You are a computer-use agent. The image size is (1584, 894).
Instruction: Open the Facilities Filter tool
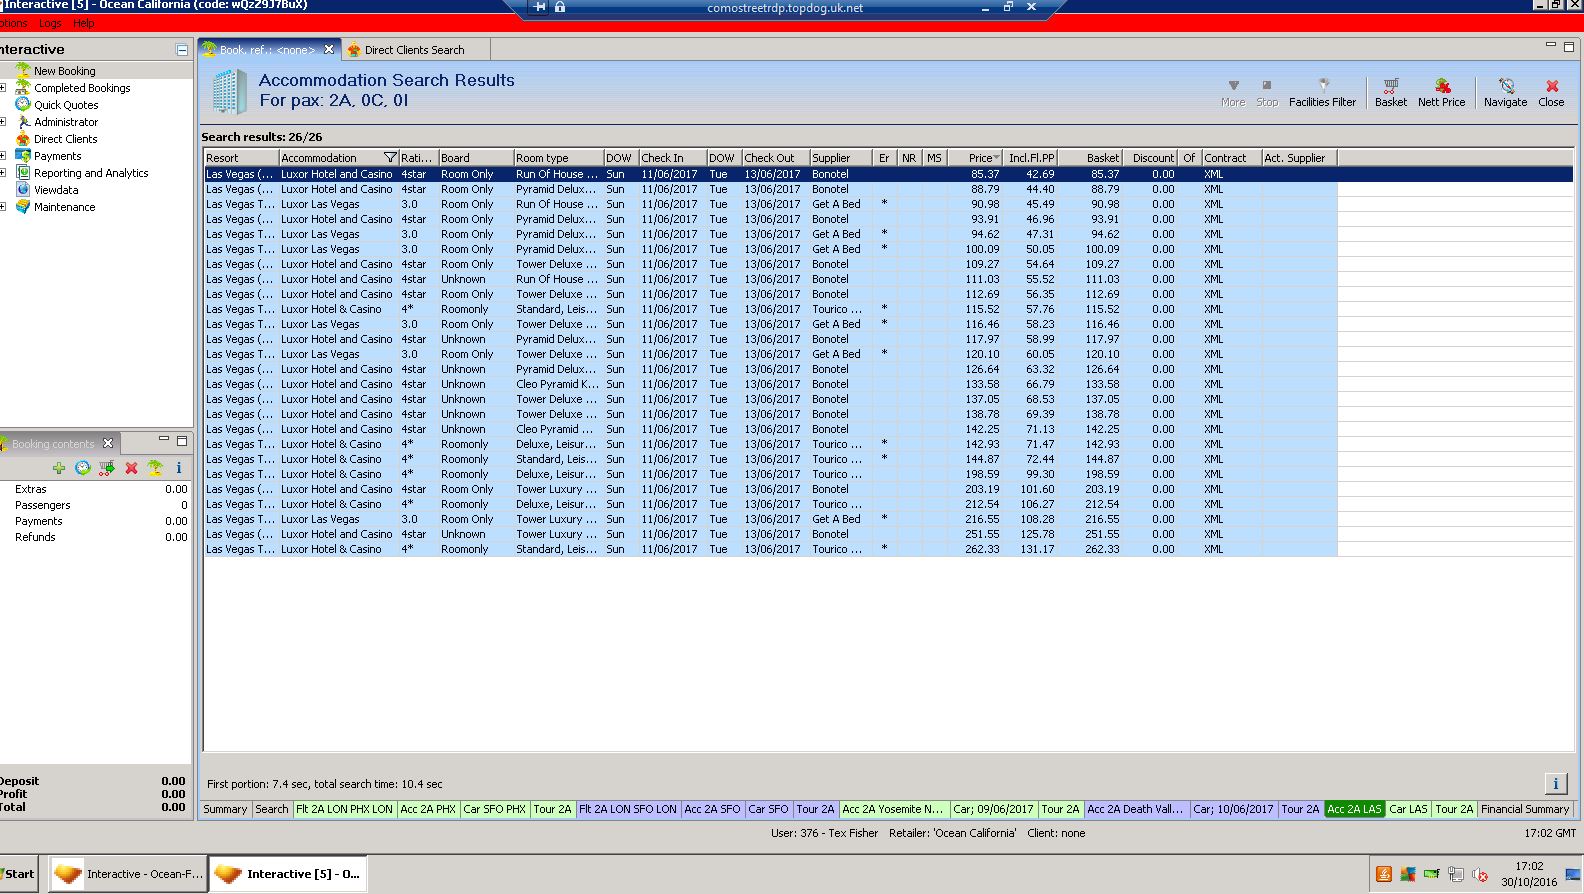tap(1322, 93)
